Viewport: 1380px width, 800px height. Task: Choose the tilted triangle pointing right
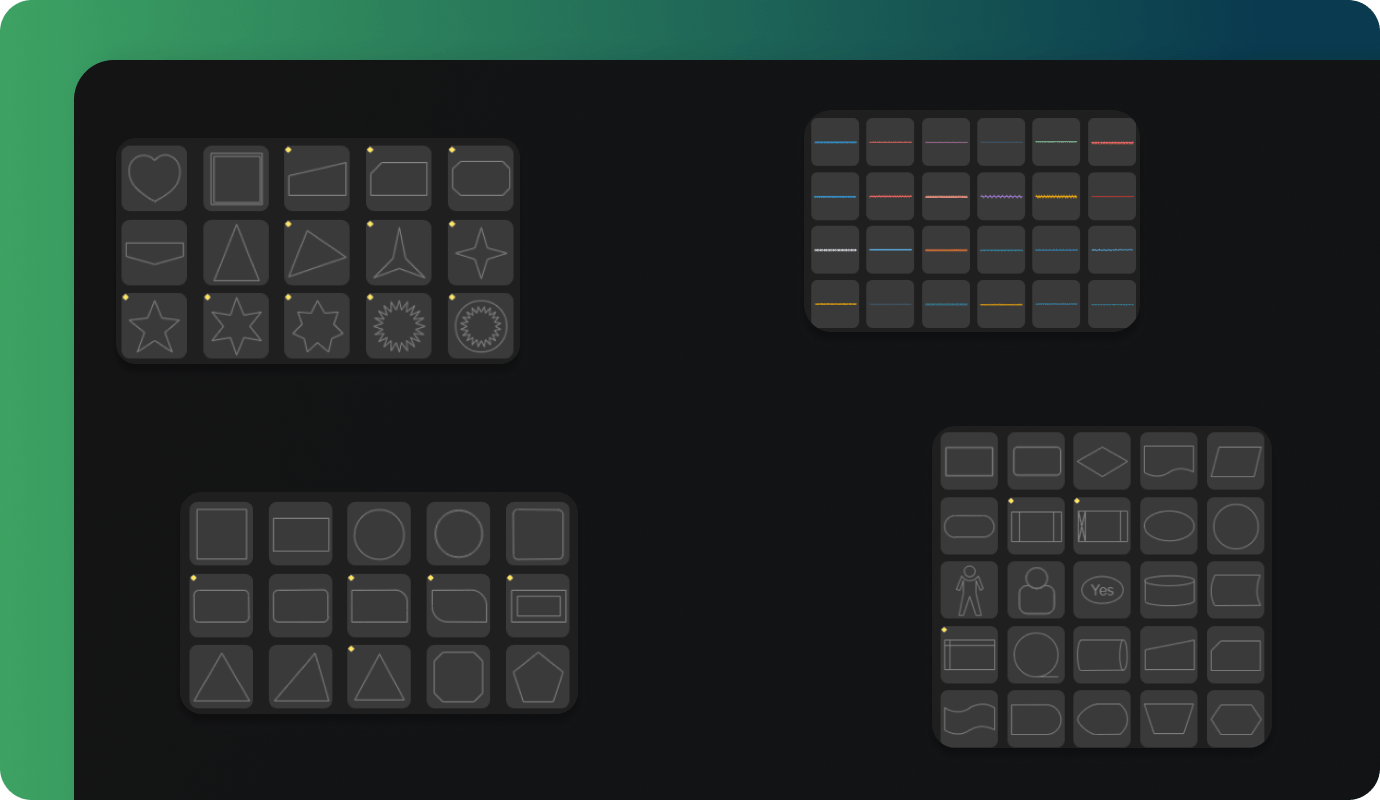317,252
